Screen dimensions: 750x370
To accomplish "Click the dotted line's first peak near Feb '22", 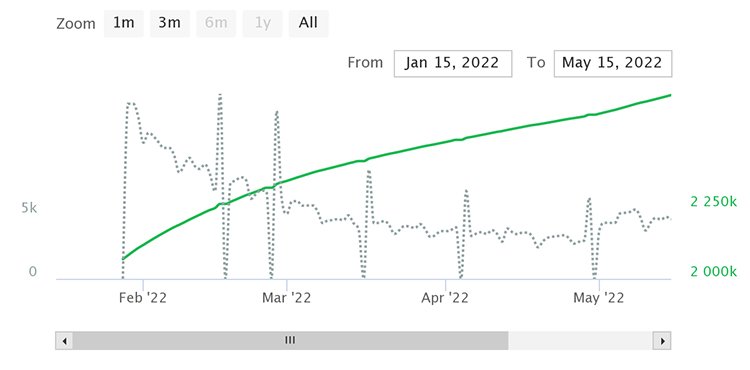I will [131, 103].
